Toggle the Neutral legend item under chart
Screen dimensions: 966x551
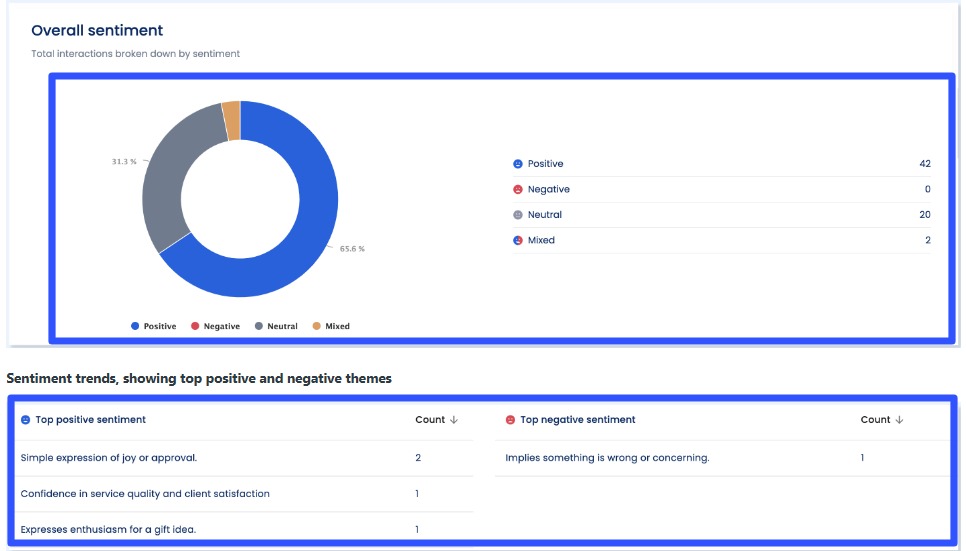(x=276, y=326)
